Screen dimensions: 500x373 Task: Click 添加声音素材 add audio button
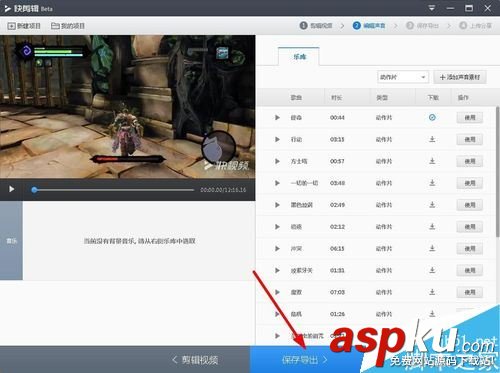(x=460, y=77)
